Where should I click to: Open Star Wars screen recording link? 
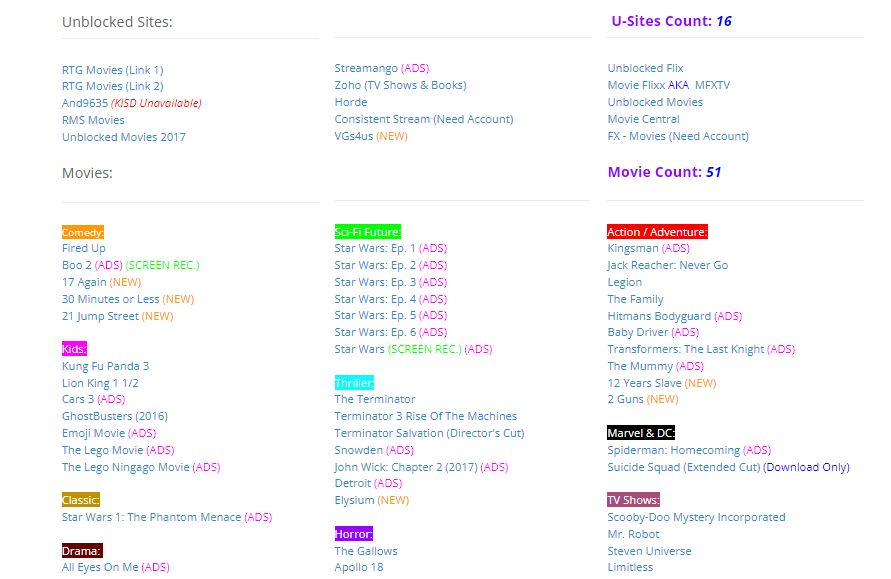(360, 349)
